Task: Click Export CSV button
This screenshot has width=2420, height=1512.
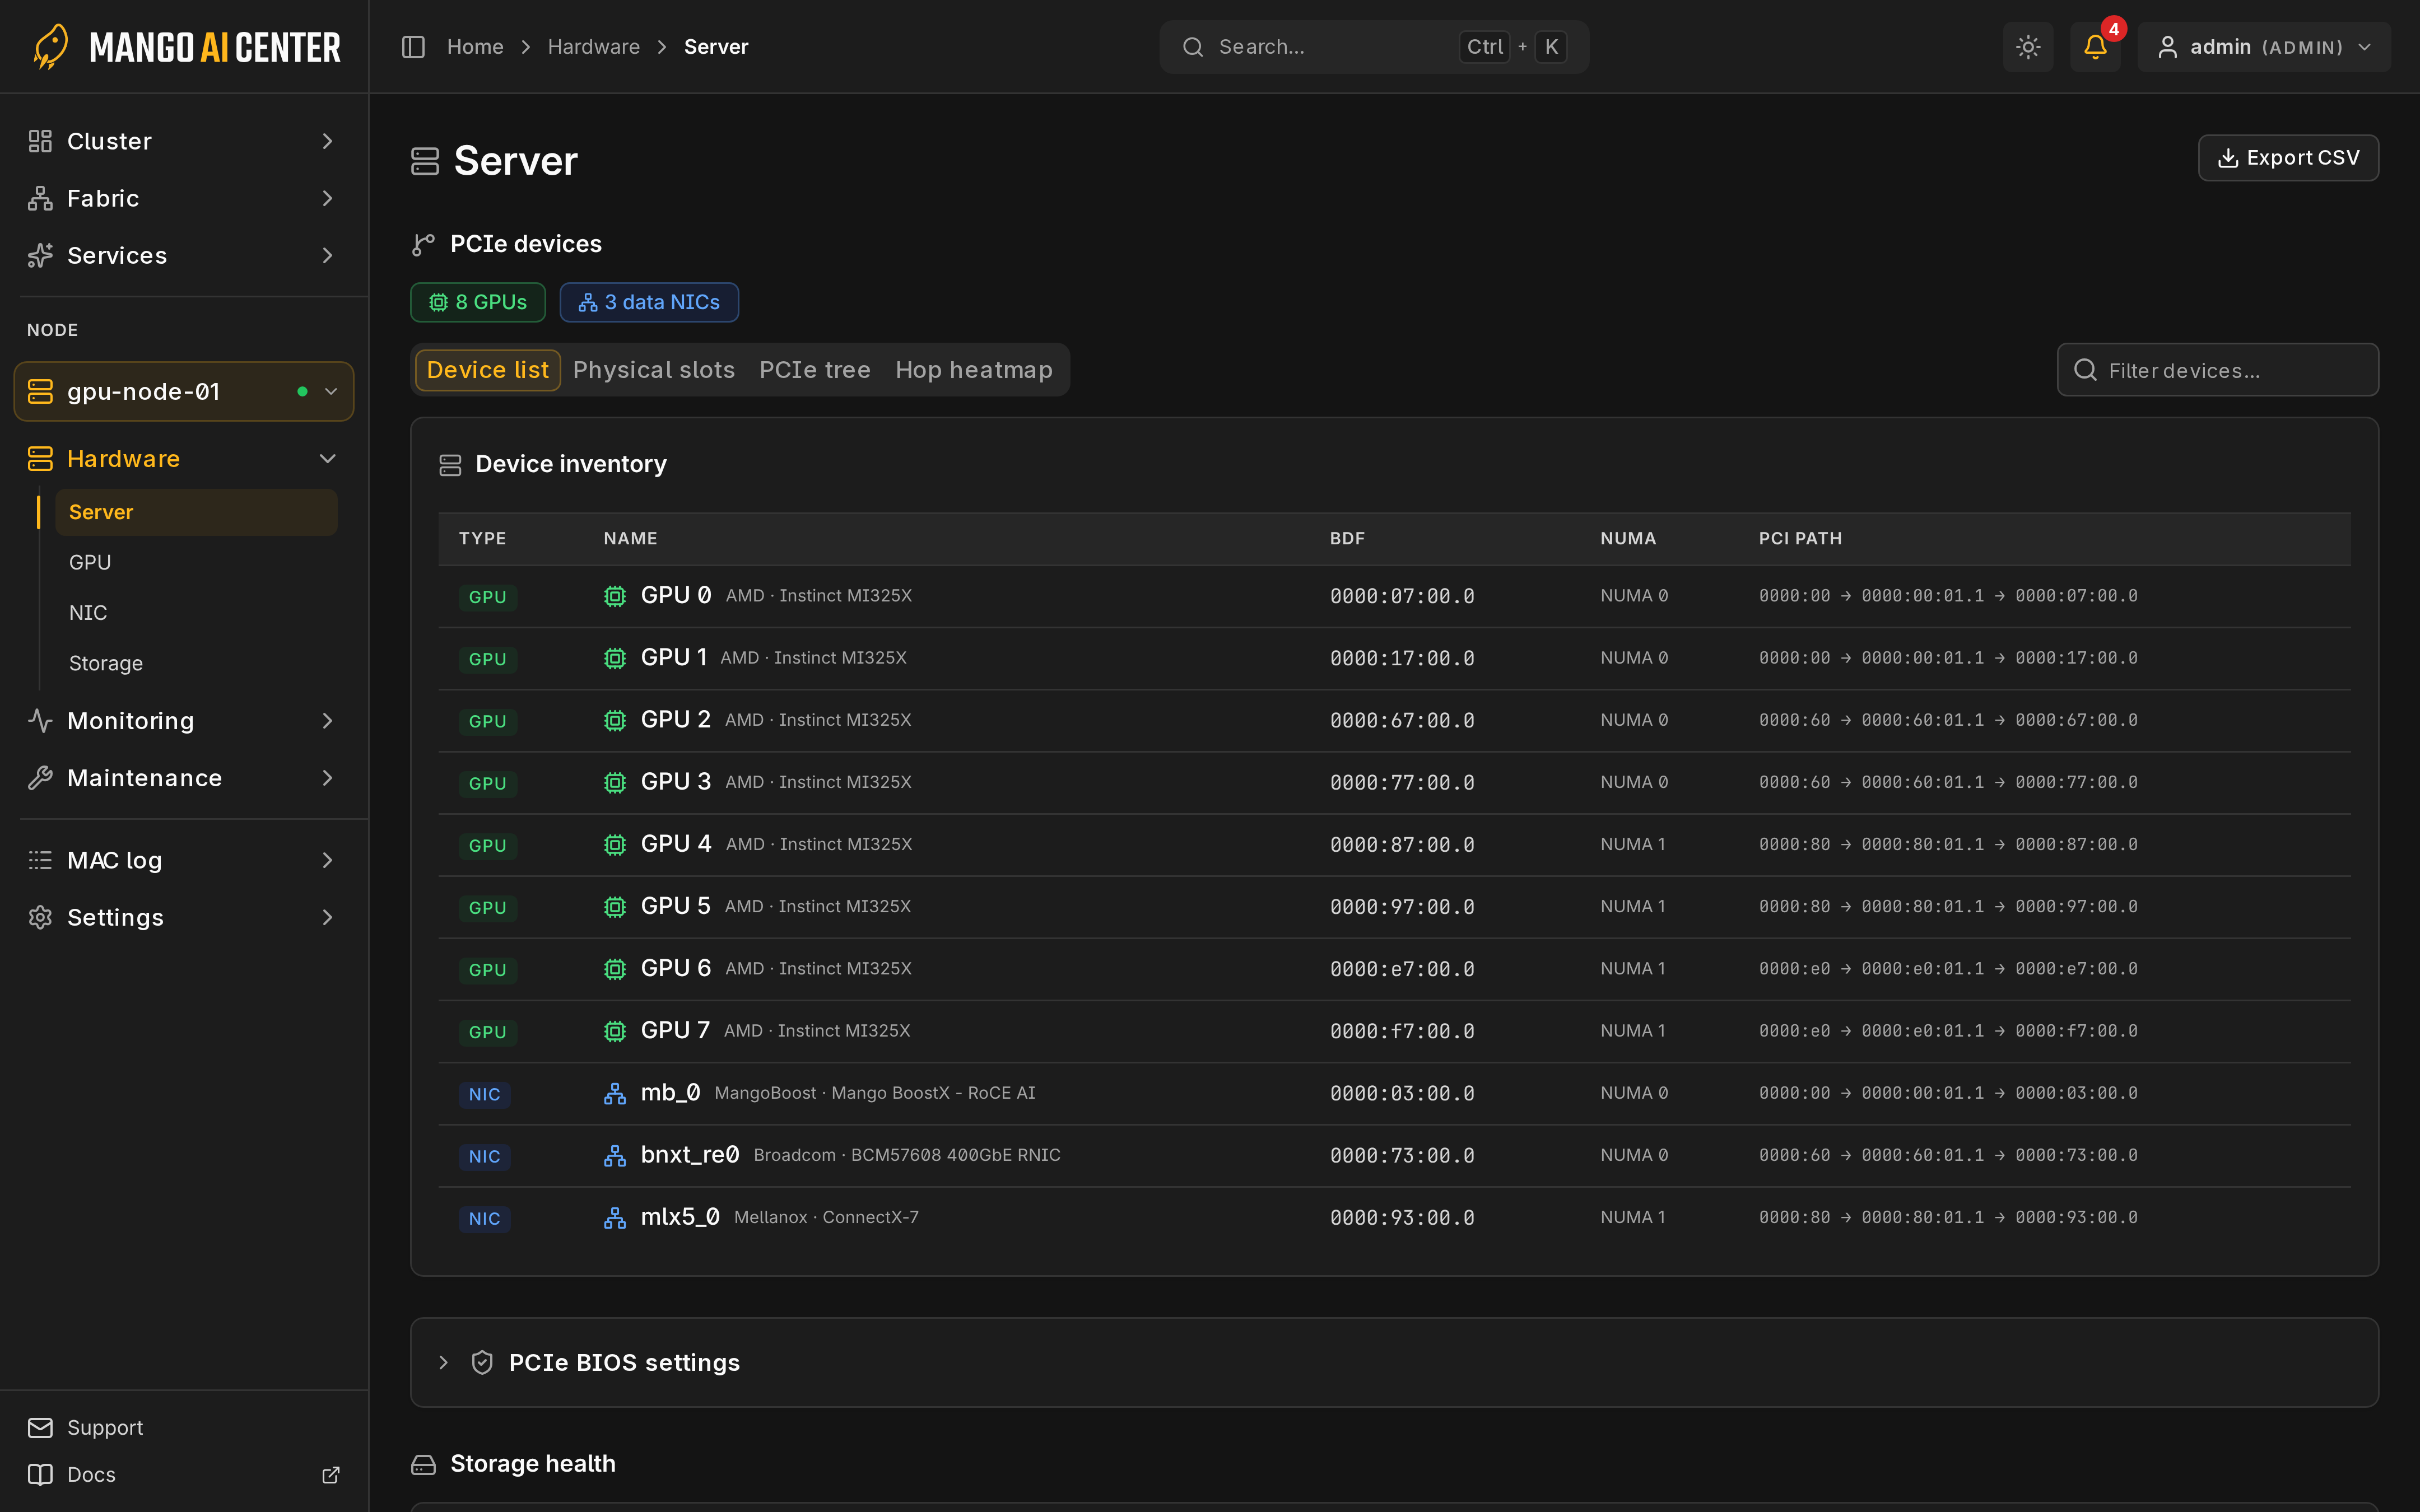Action: click(x=2288, y=158)
